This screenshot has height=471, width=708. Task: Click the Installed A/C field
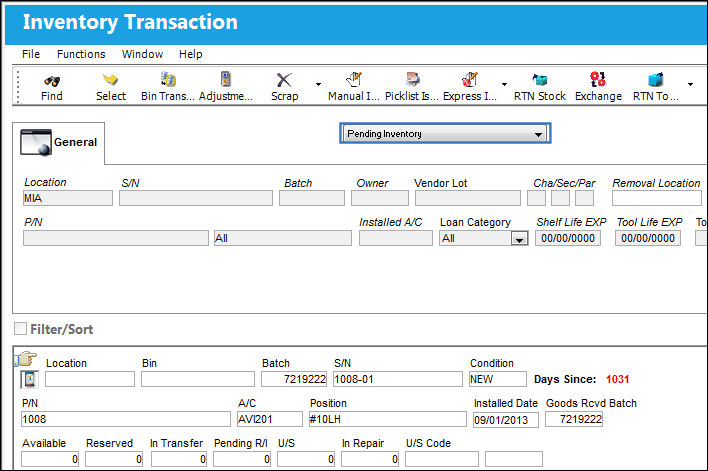396,238
